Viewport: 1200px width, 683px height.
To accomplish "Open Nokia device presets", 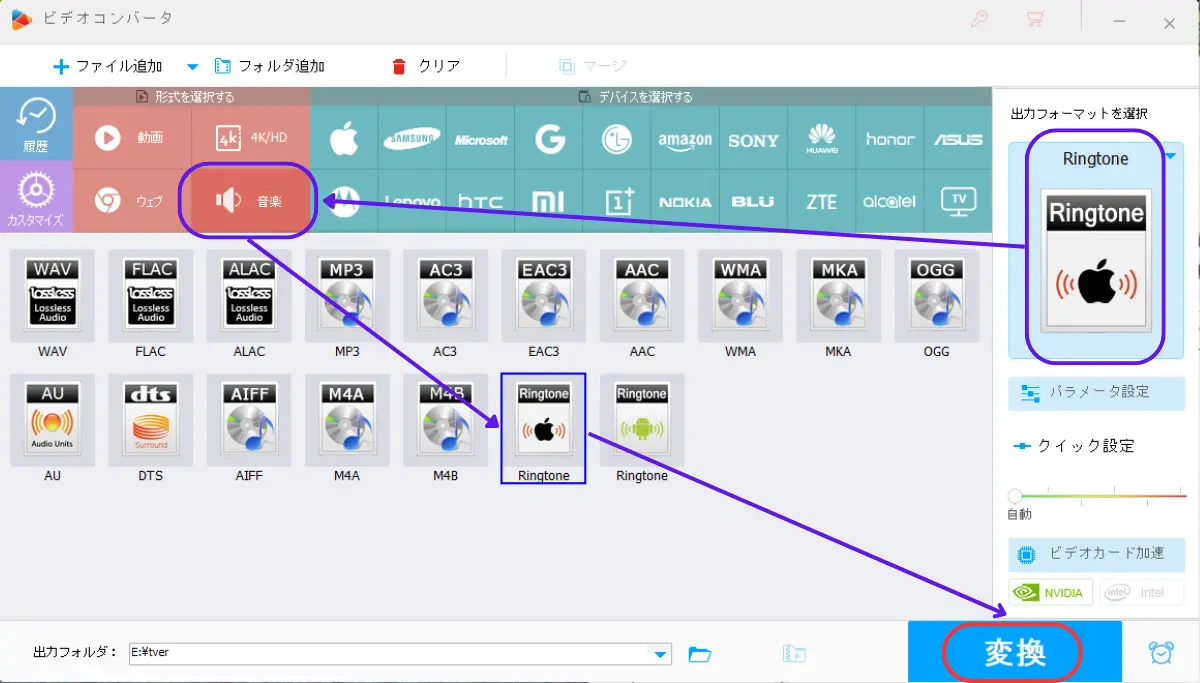I will pos(685,202).
